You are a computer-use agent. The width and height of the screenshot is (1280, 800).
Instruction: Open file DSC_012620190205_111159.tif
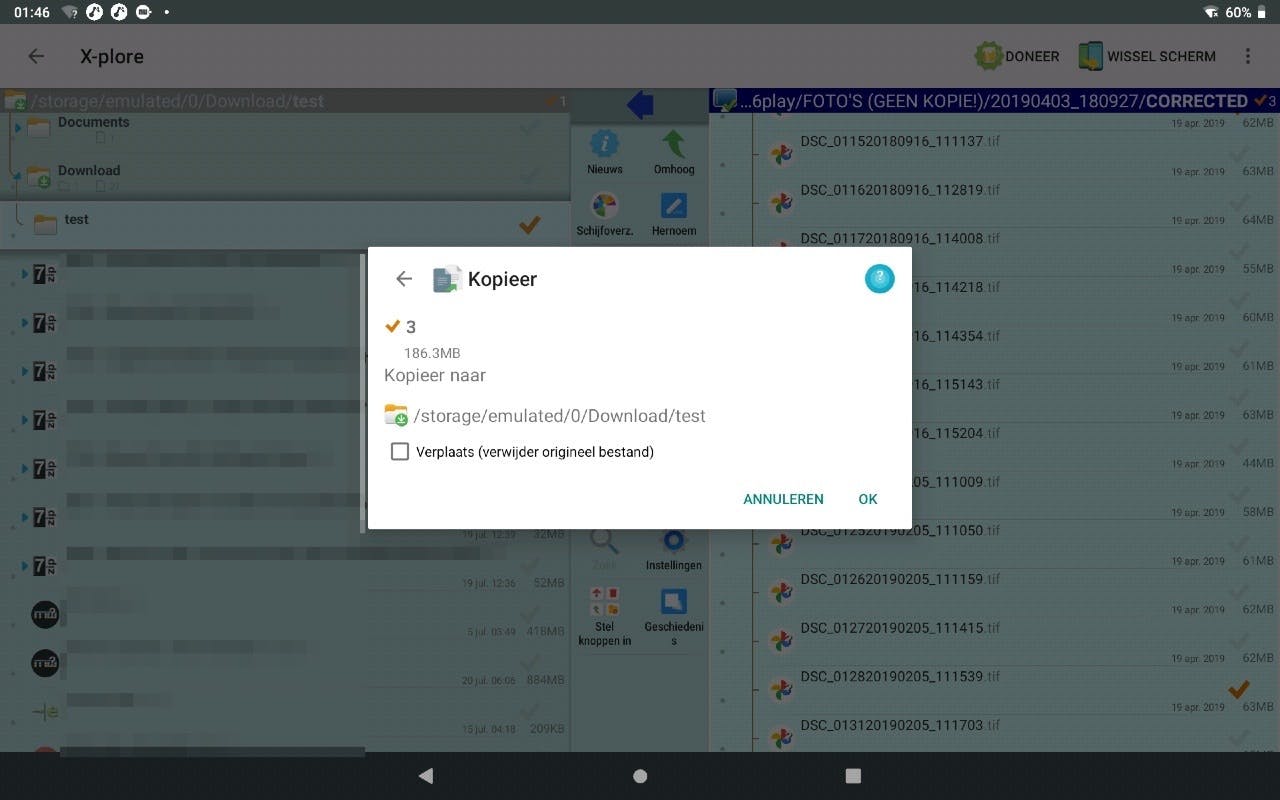900,580
